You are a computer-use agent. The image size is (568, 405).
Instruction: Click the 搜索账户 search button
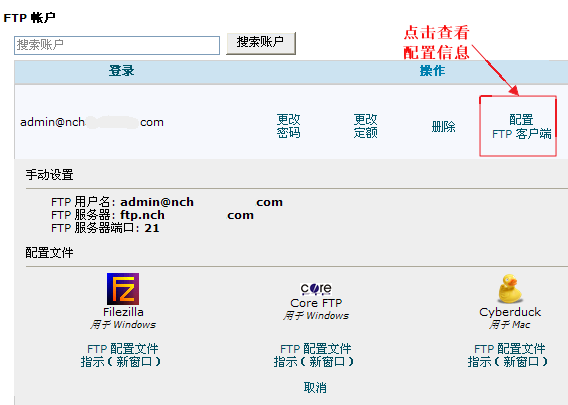261,43
